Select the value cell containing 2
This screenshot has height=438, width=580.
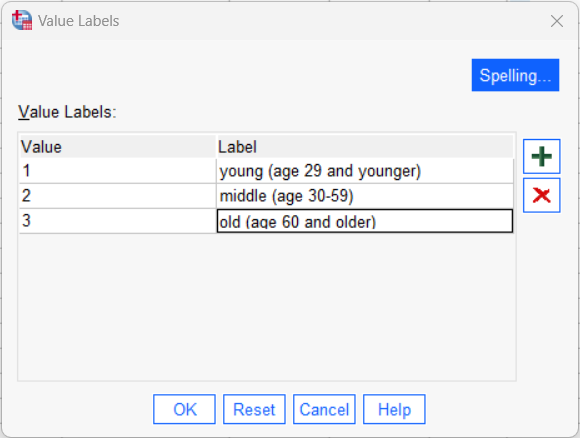[118, 196]
